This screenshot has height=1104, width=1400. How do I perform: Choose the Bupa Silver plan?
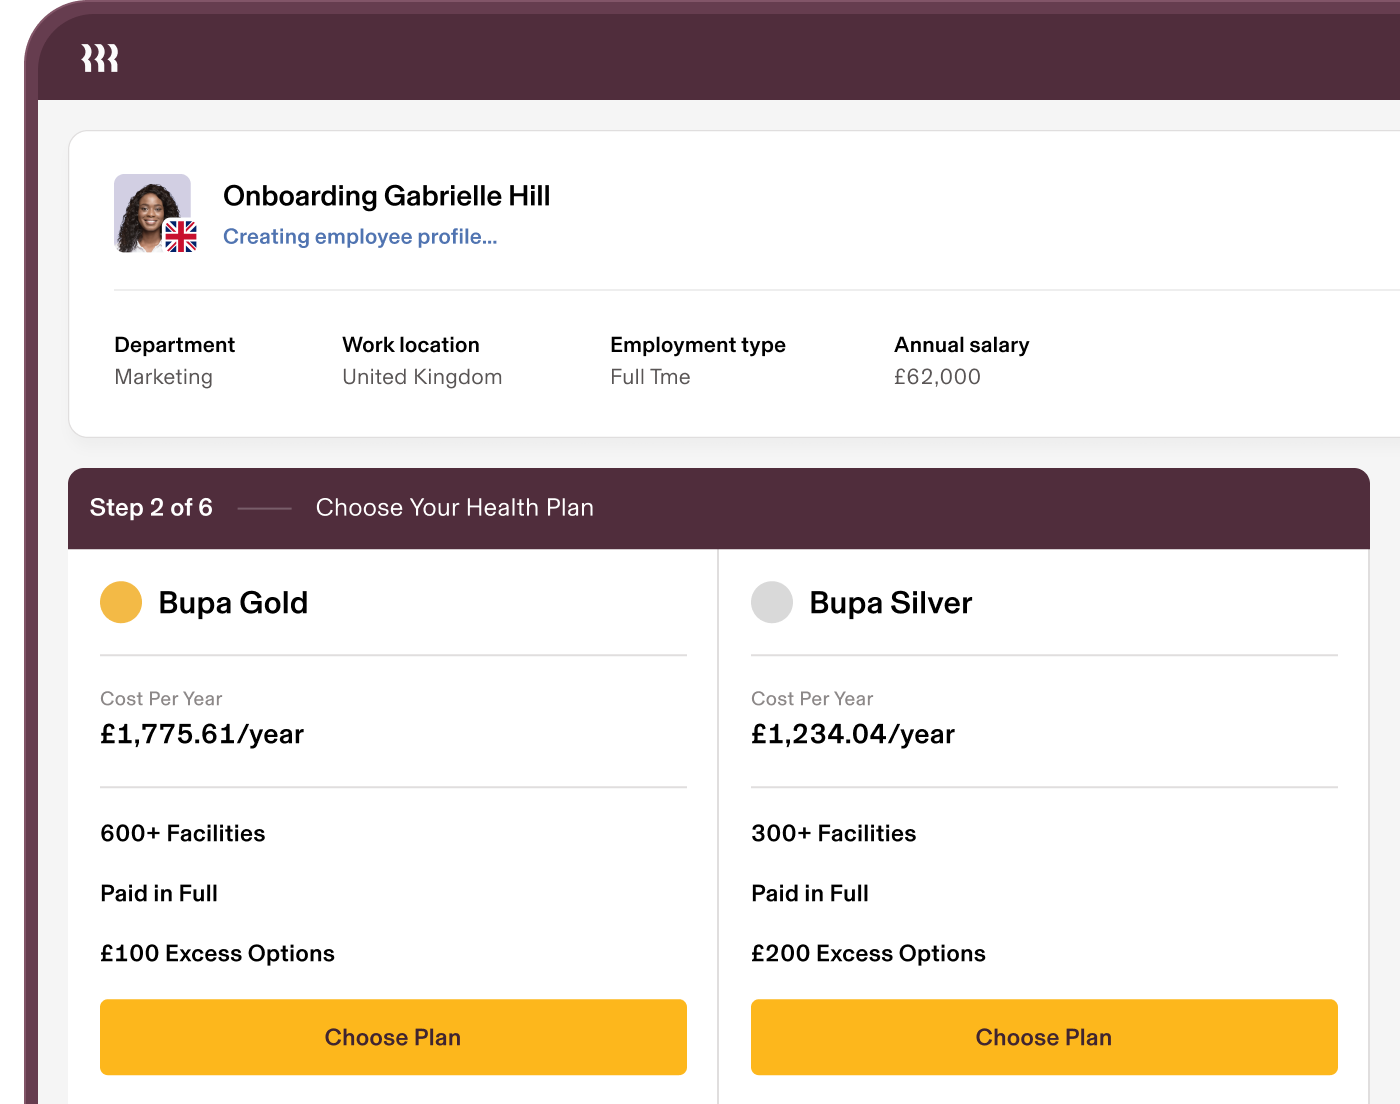pos(1044,1037)
